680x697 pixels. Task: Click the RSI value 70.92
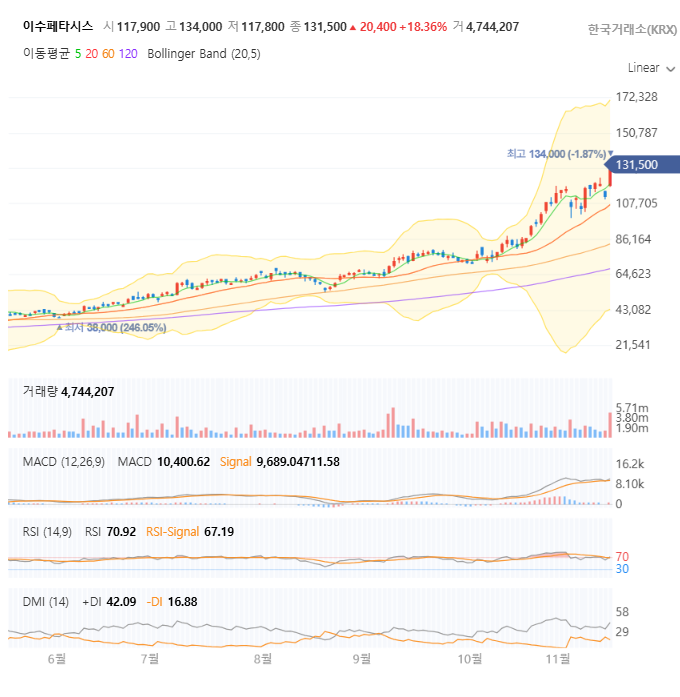click(121, 532)
